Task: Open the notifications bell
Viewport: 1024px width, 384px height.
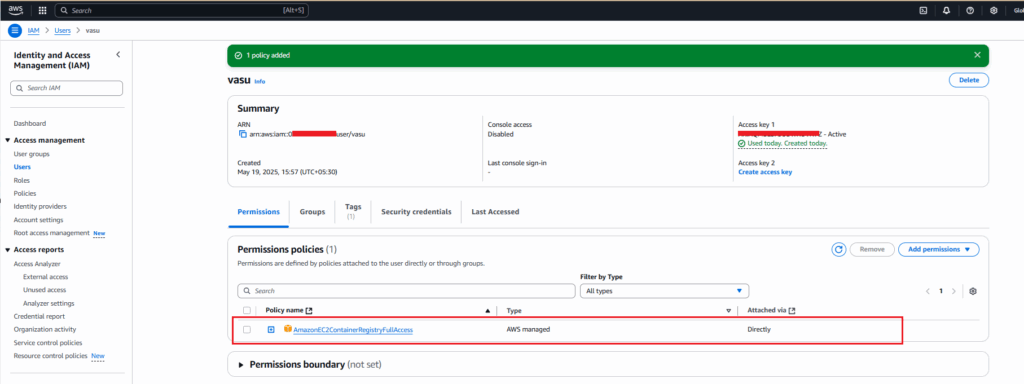Action: pyautogui.click(x=946, y=10)
